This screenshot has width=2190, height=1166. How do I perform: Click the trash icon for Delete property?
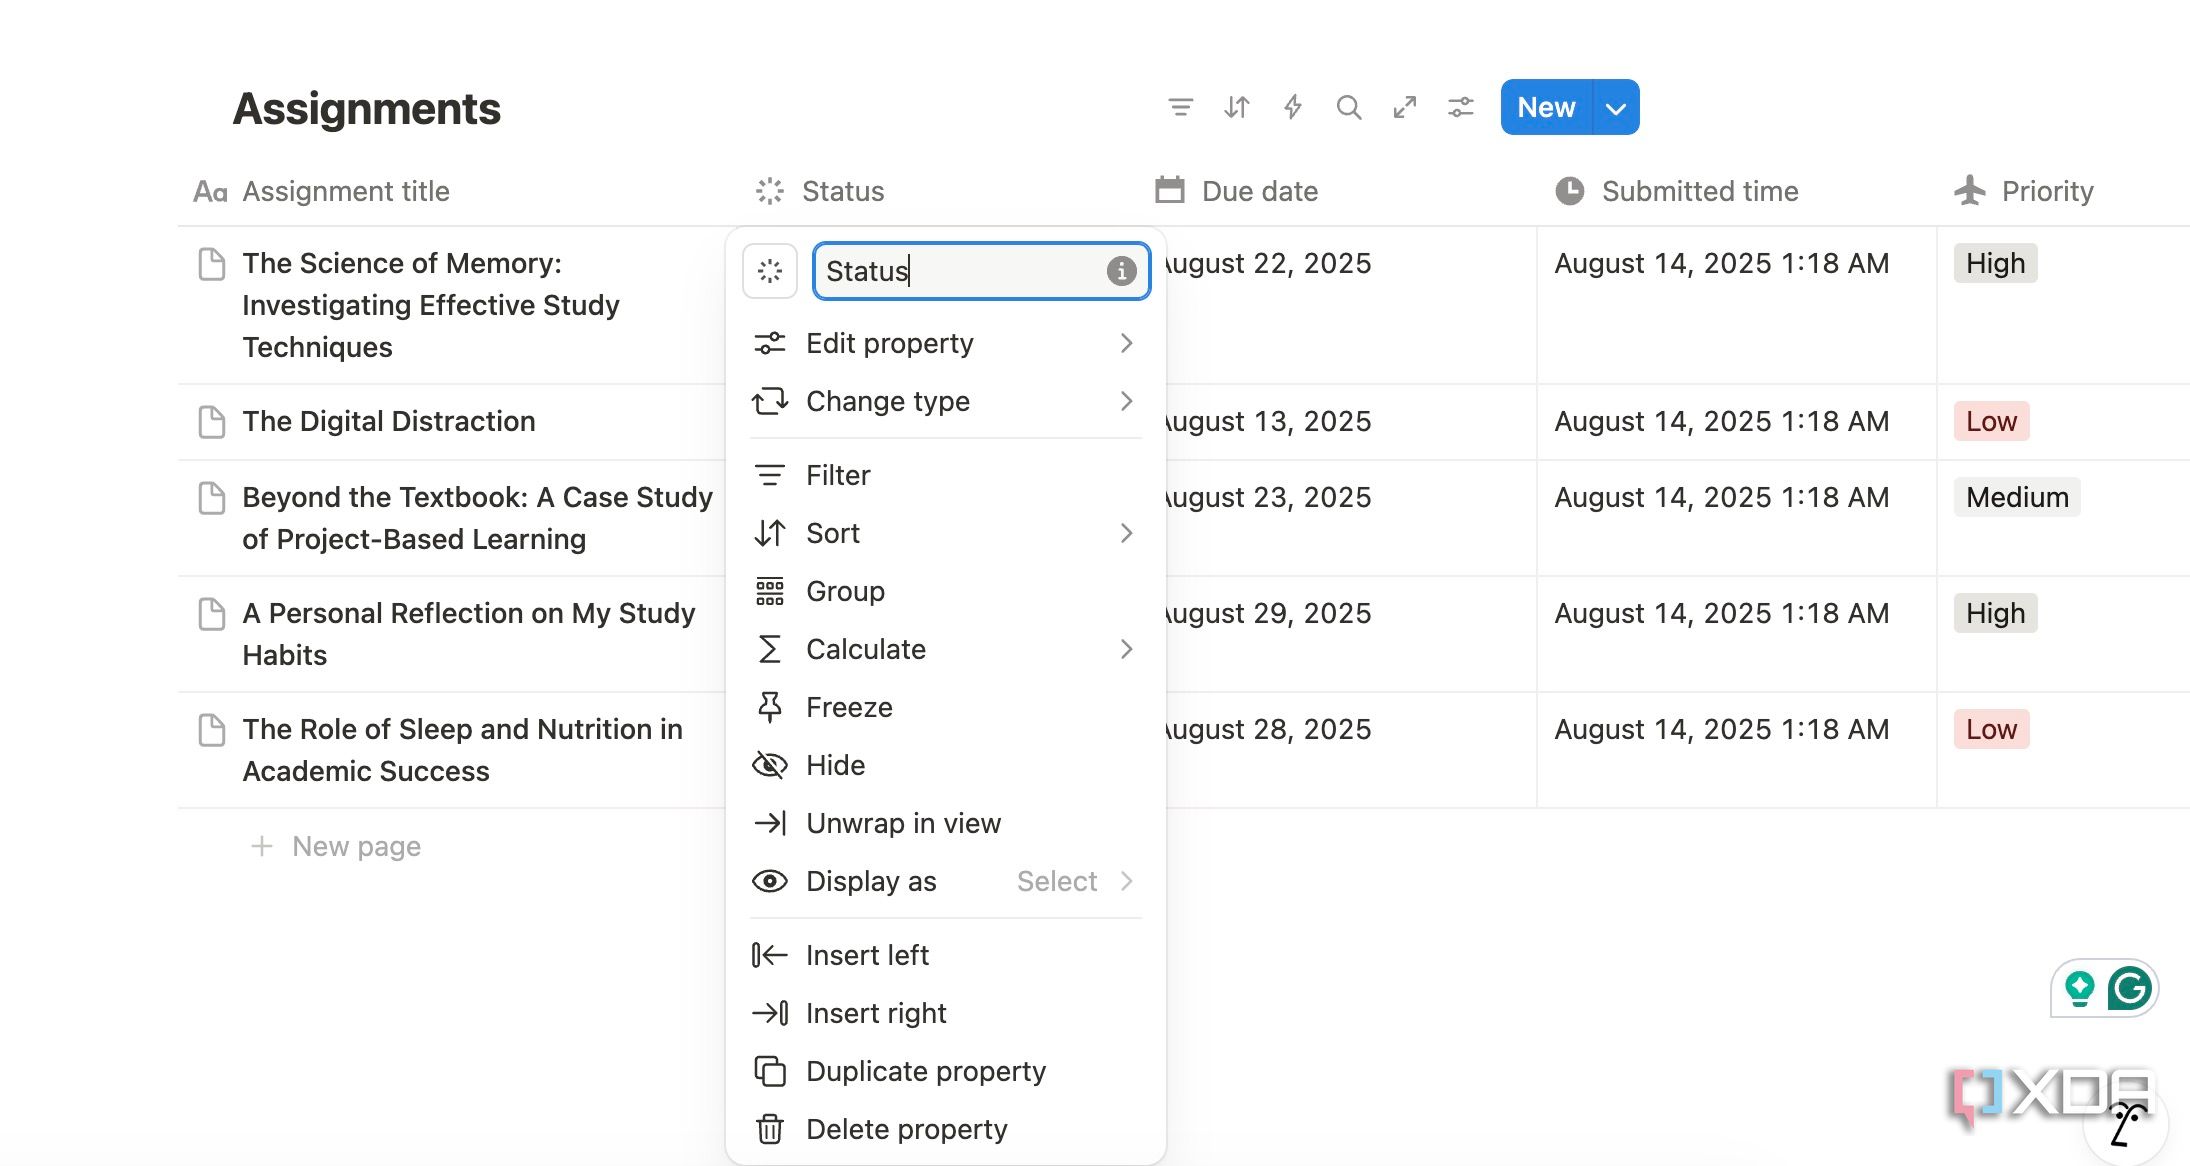click(769, 1129)
